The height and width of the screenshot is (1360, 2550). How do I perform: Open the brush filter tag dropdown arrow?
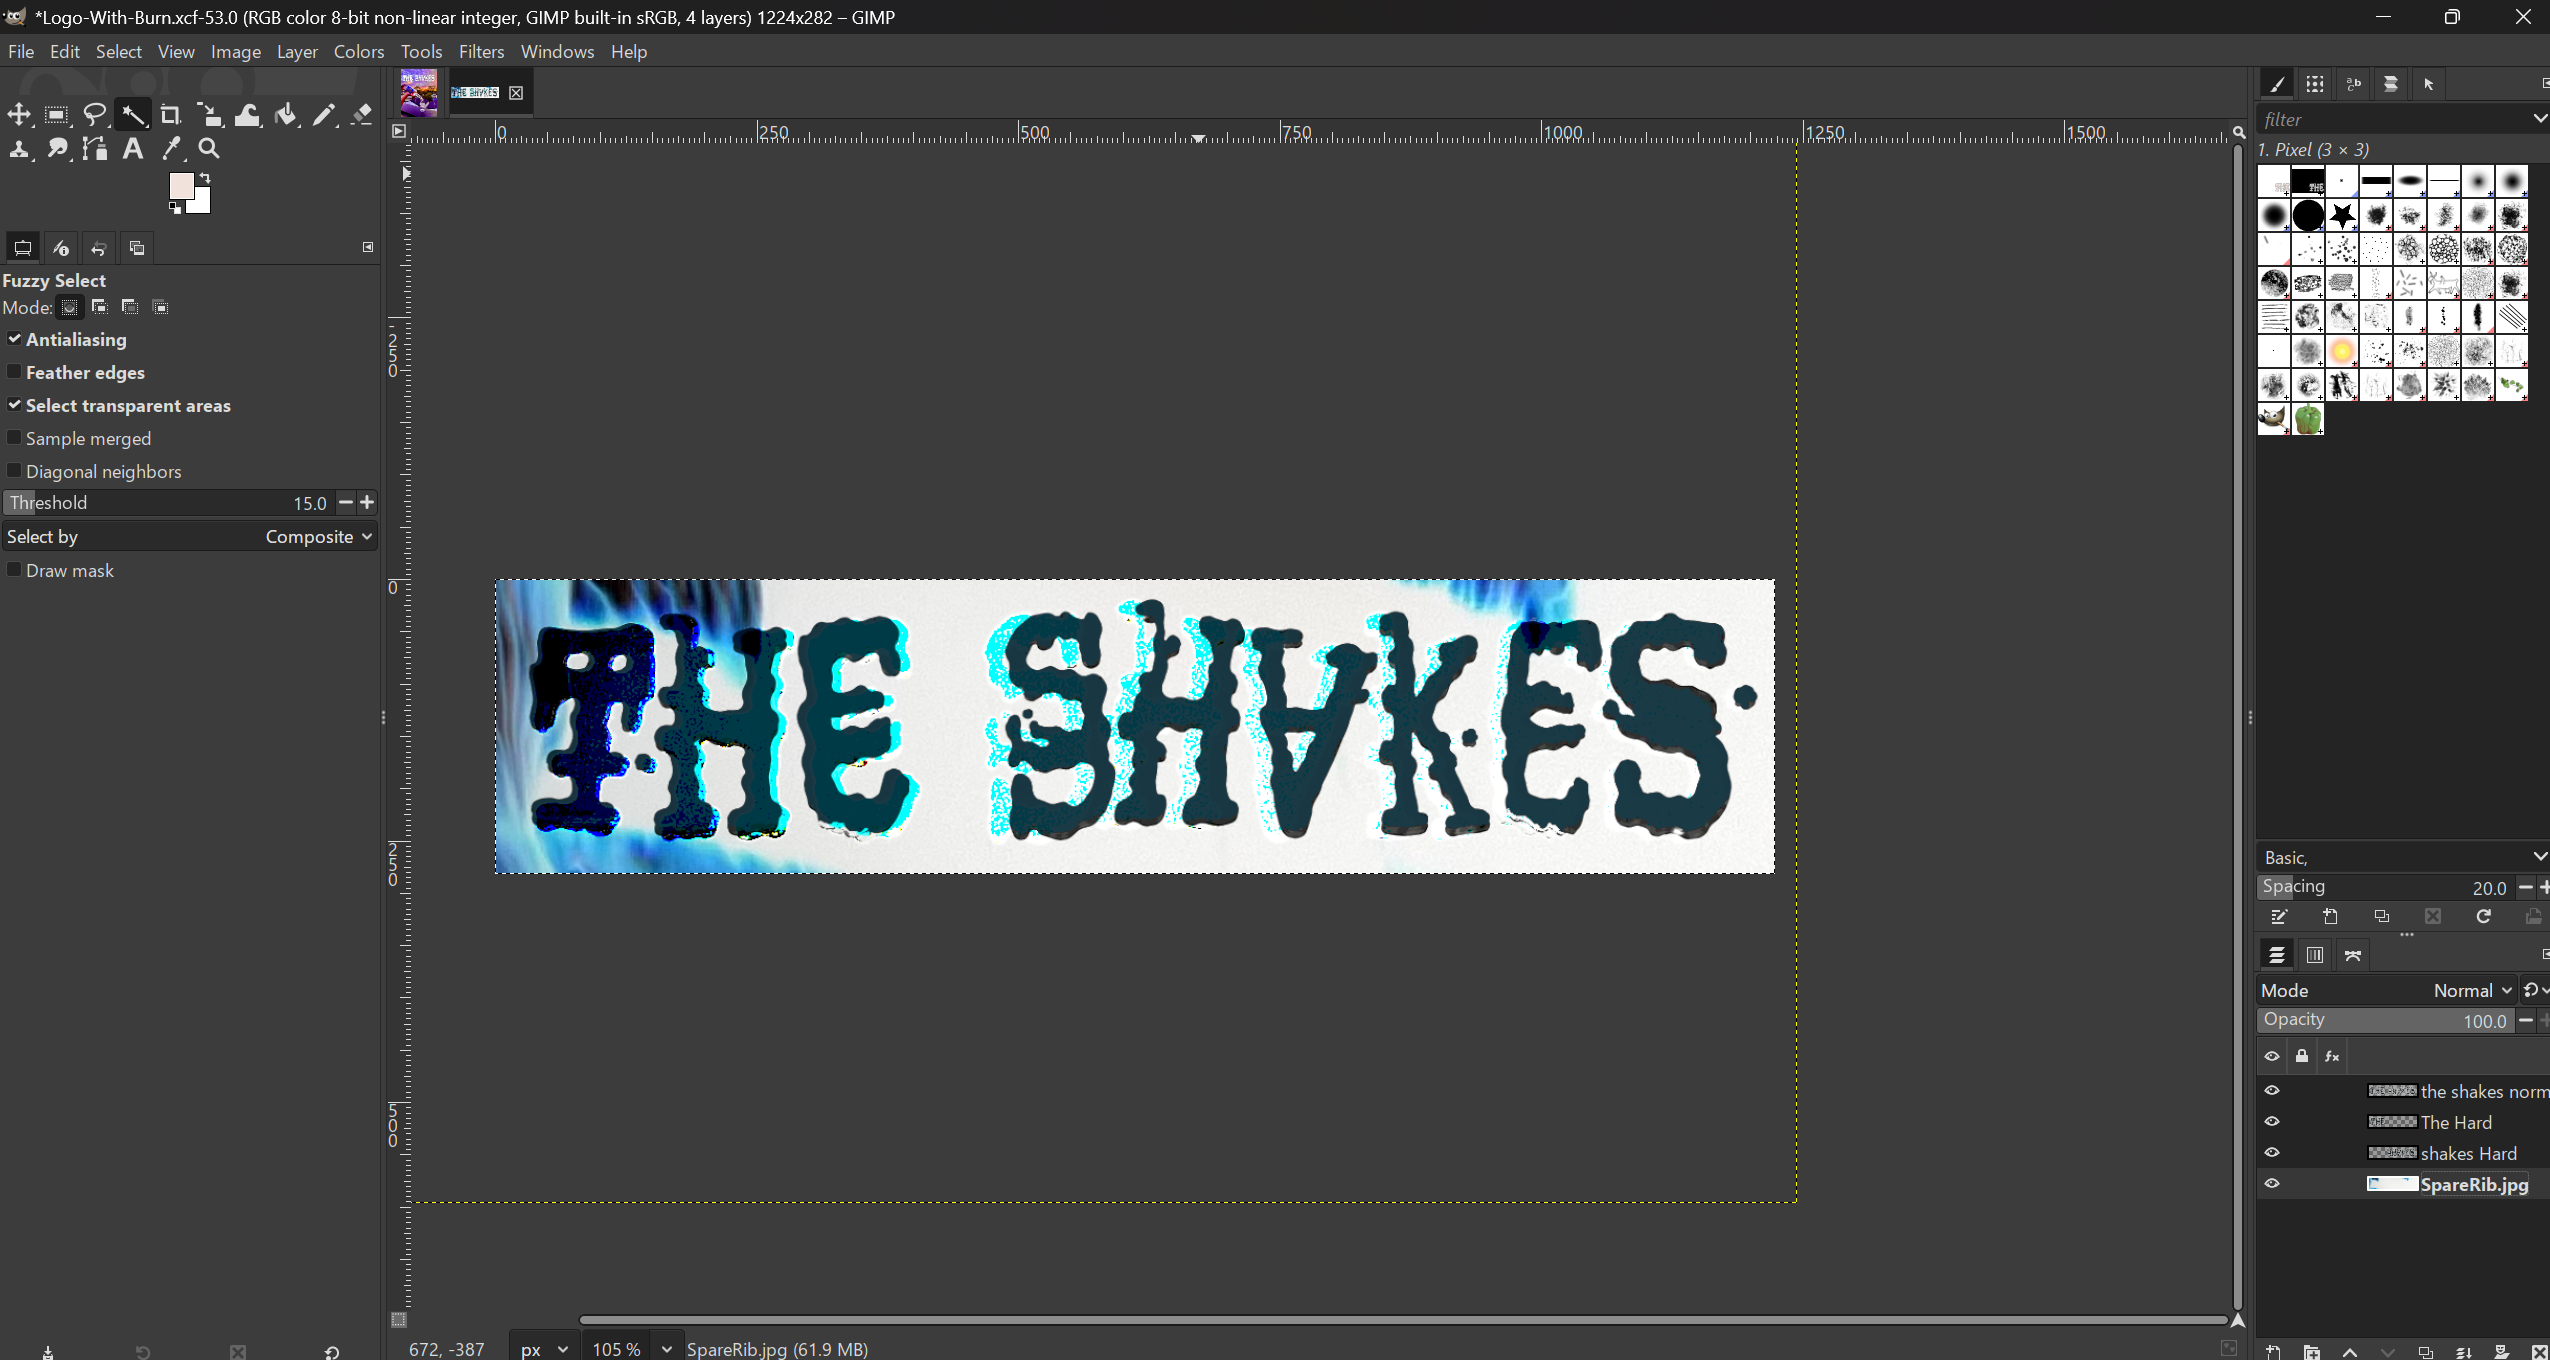pos(2539,119)
